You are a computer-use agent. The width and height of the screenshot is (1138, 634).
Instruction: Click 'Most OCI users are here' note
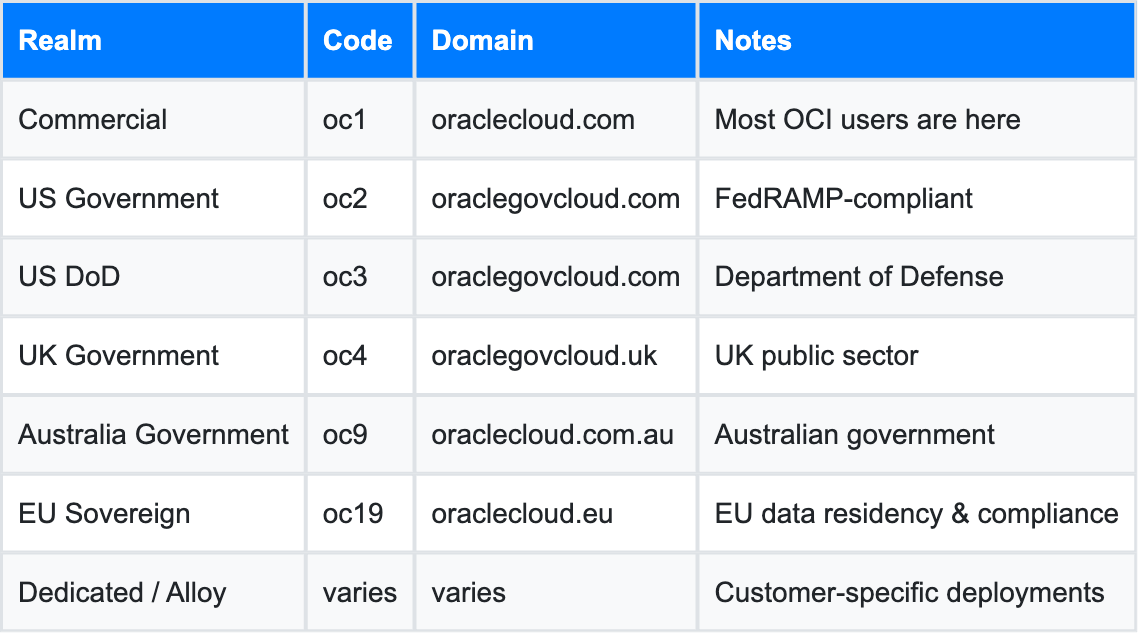click(x=867, y=120)
